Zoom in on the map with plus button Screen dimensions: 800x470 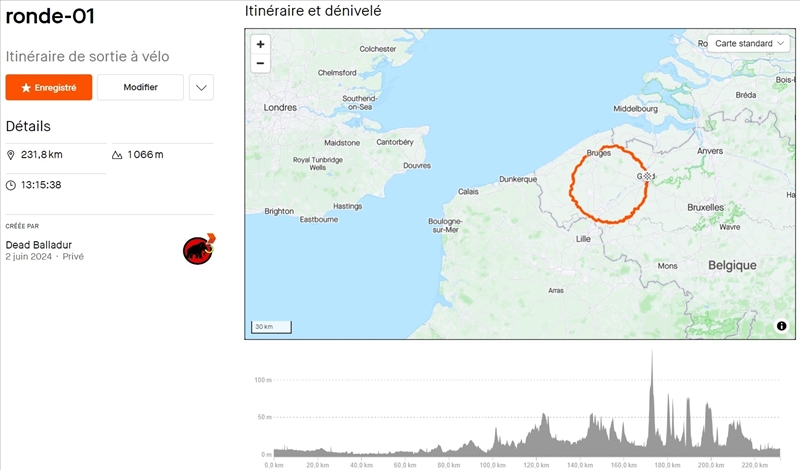[261, 45]
